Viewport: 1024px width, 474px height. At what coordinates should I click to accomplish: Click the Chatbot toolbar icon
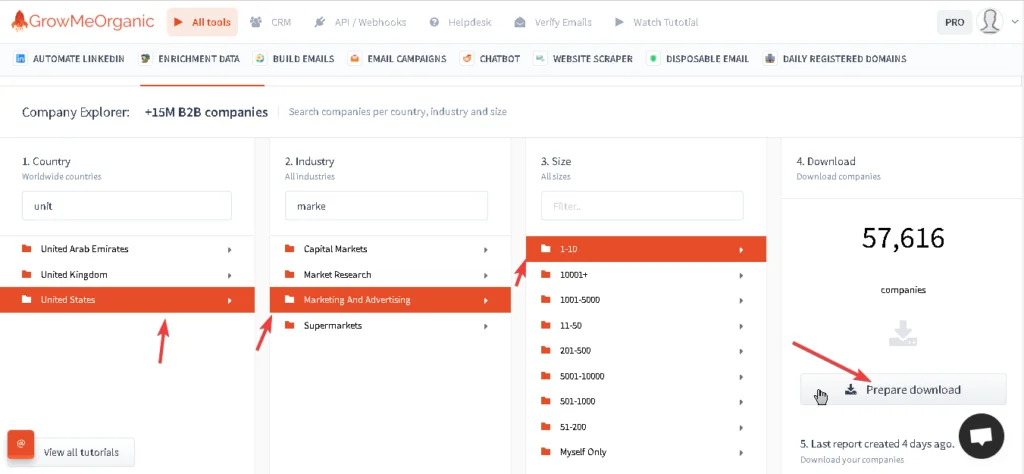click(467, 59)
